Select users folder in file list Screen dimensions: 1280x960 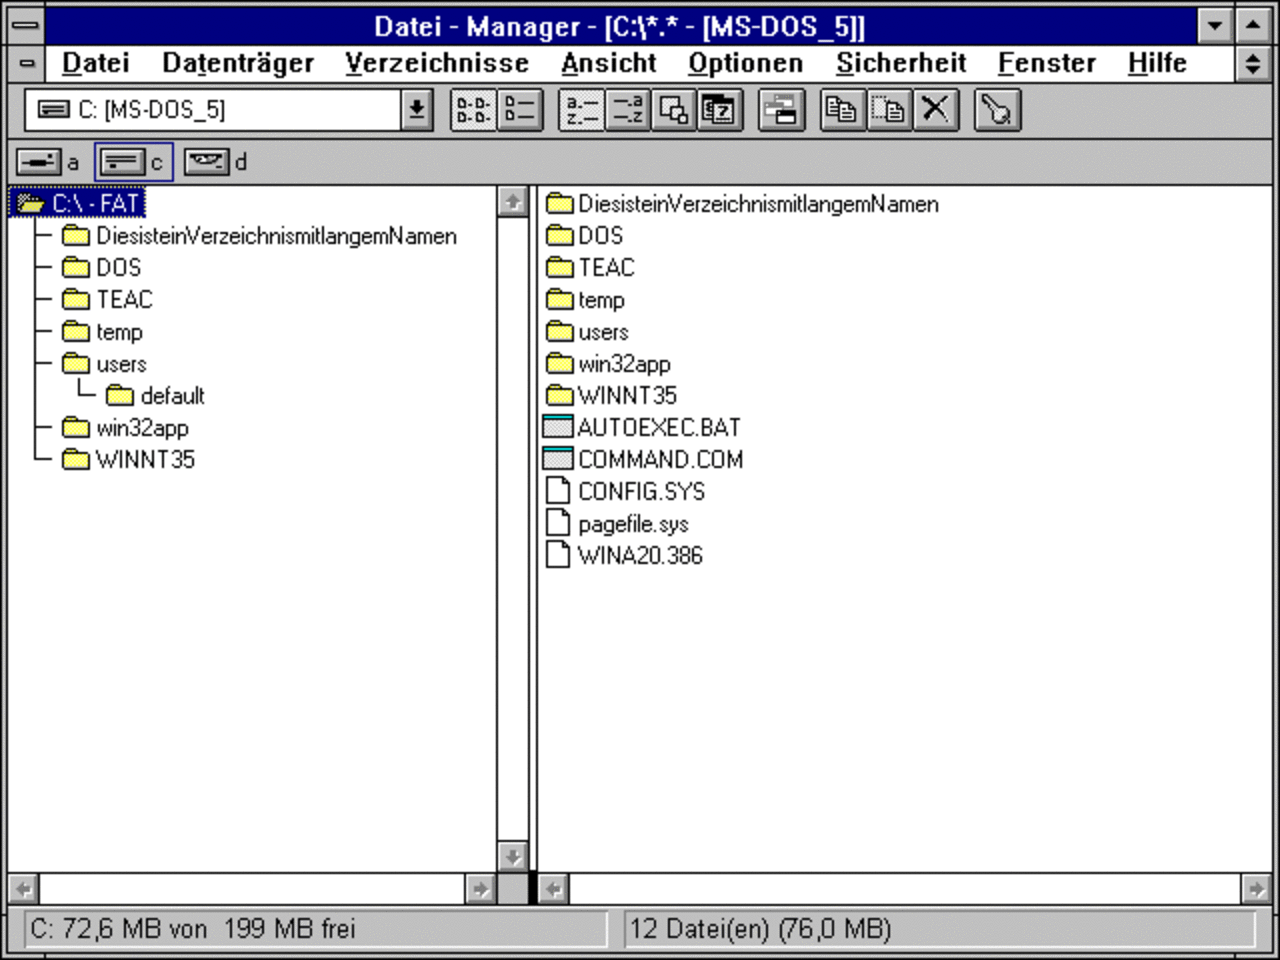603,332
